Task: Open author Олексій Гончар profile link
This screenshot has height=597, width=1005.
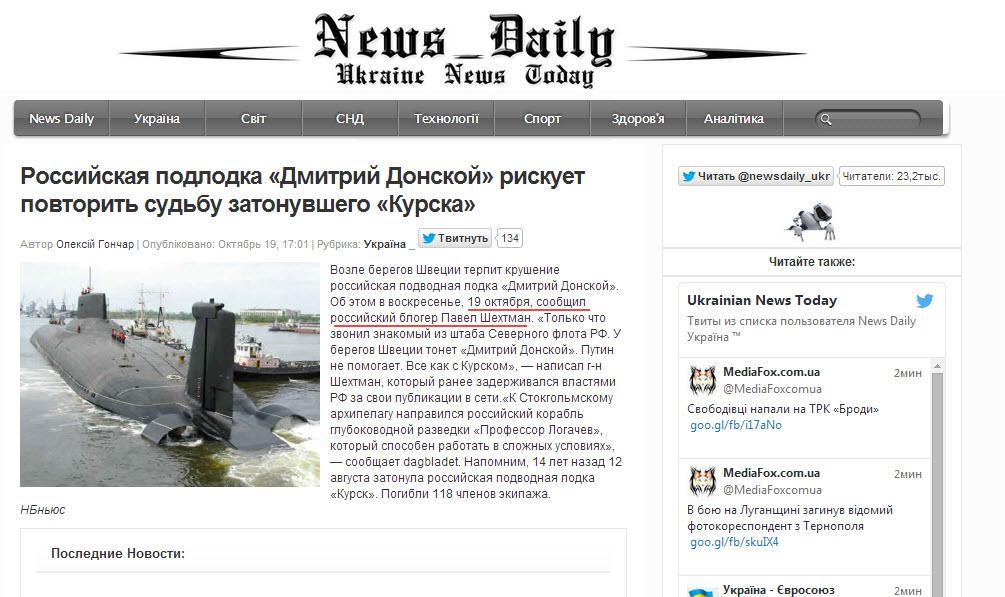Action: click(x=95, y=244)
